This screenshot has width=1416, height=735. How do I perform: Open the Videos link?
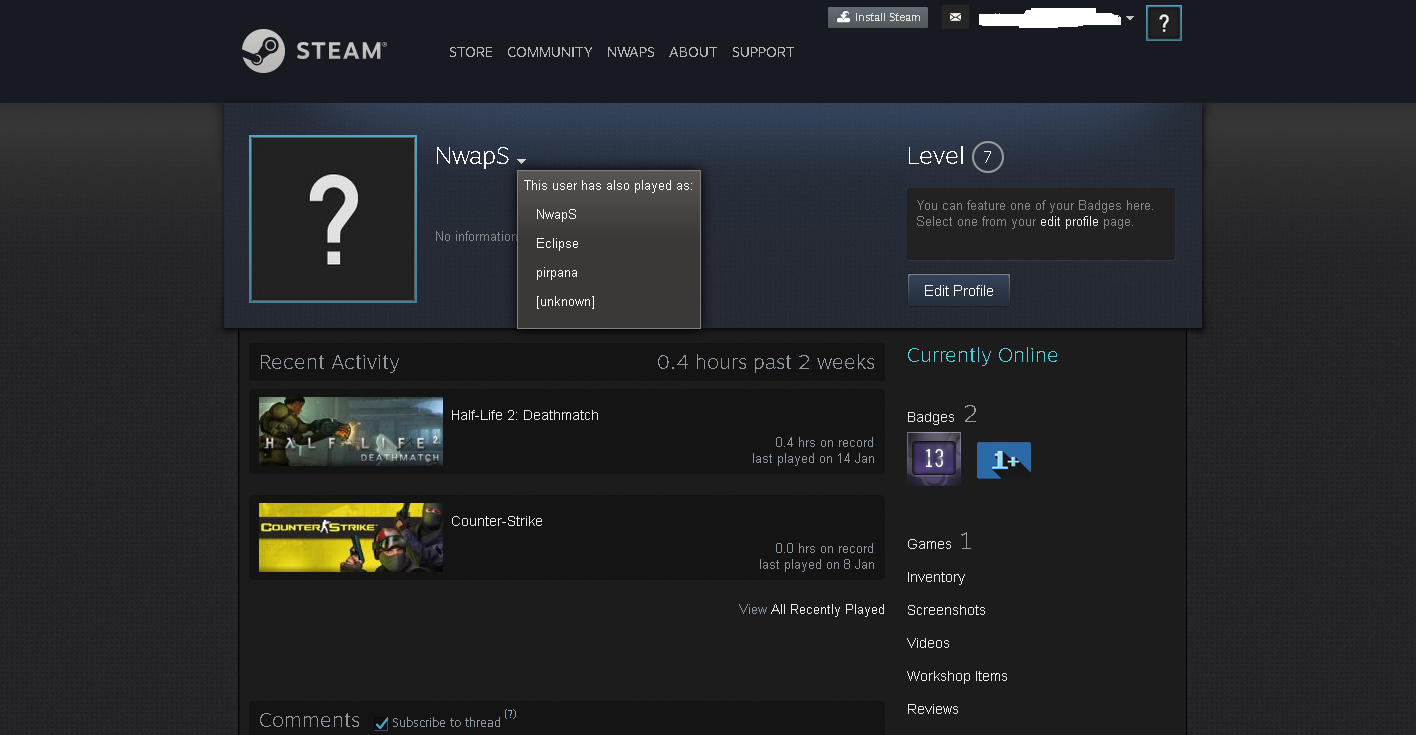[x=928, y=643]
